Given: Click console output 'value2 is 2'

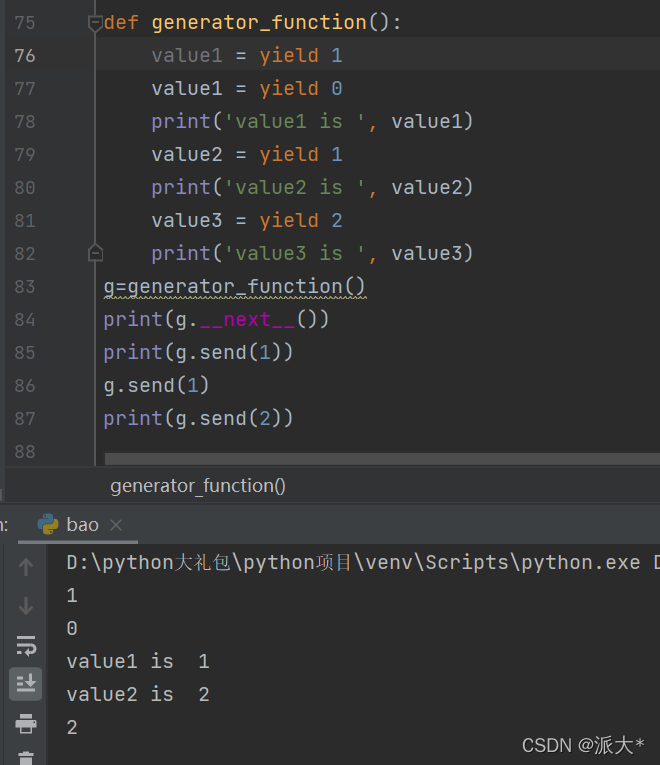Looking at the screenshot, I should [x=138, y=695].
